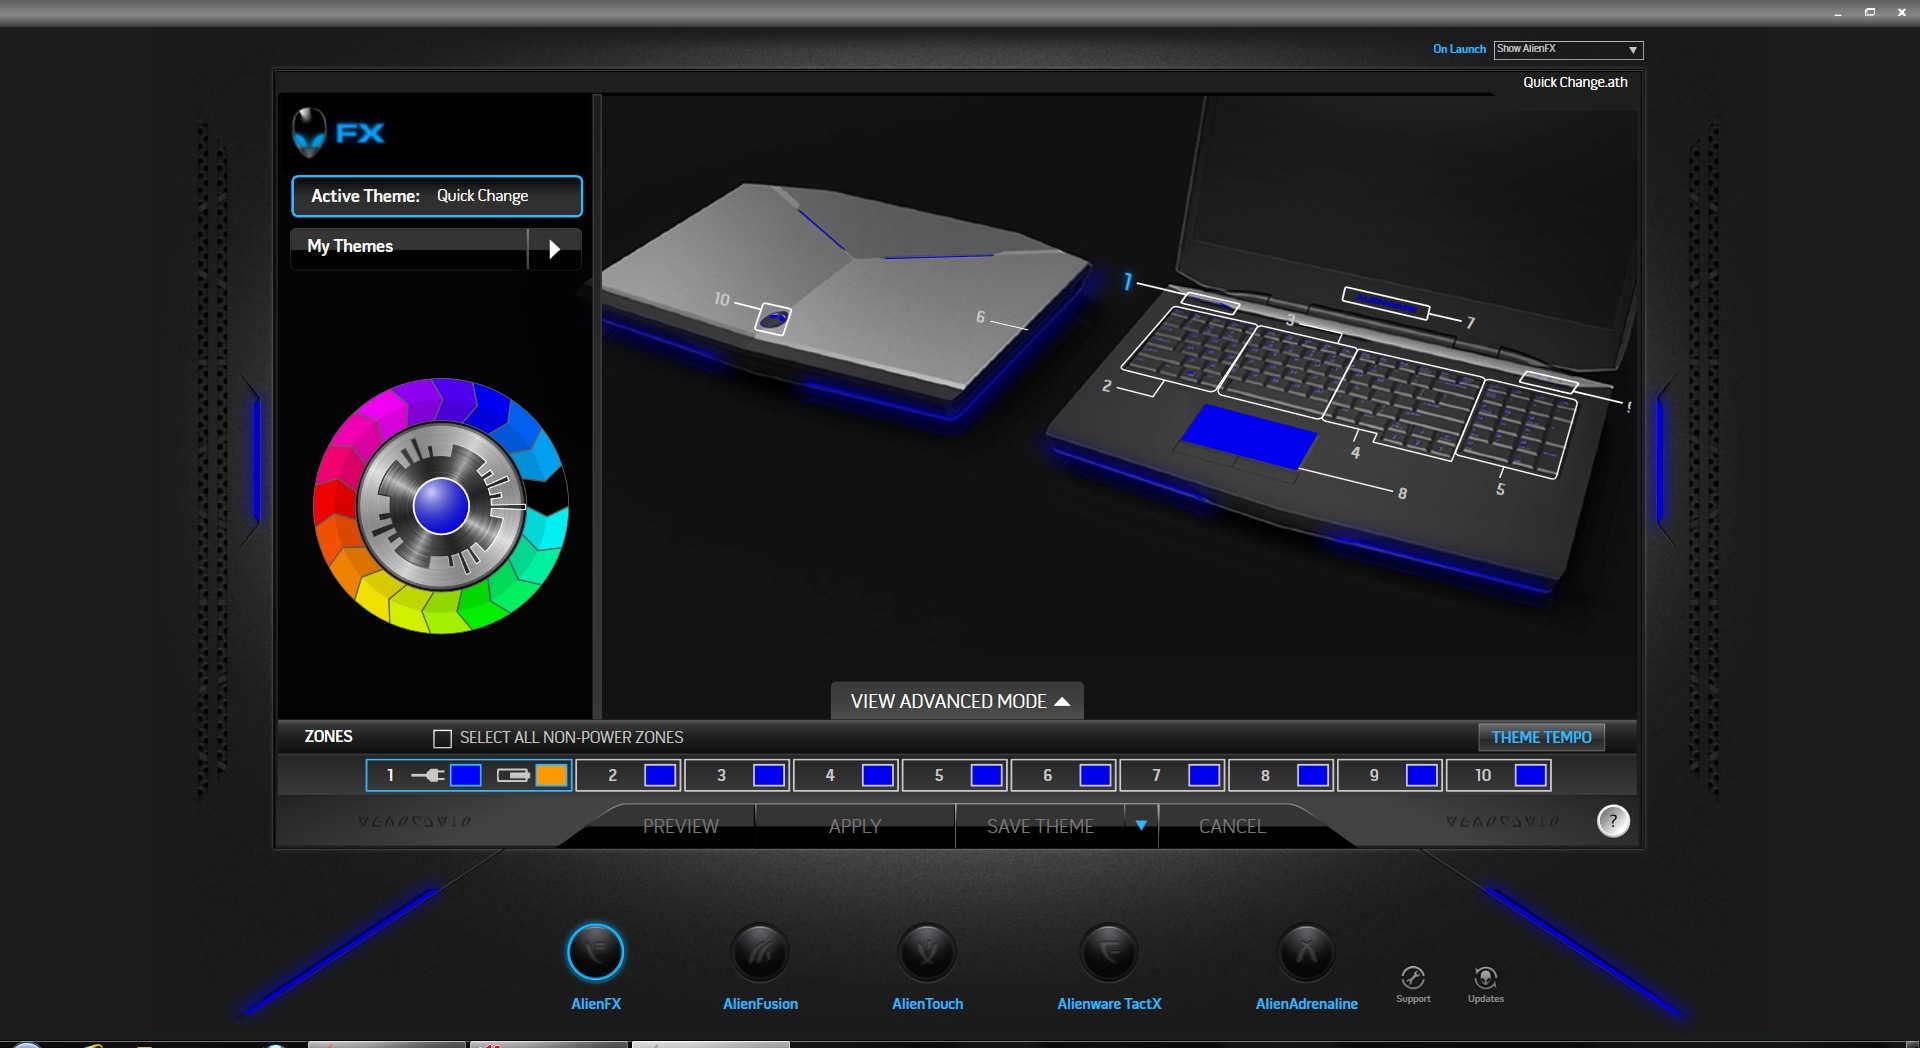The image size is (1920, 1048).
Task: Open the AlienAdrenaline module icon
Action: tap(1306, 952)
